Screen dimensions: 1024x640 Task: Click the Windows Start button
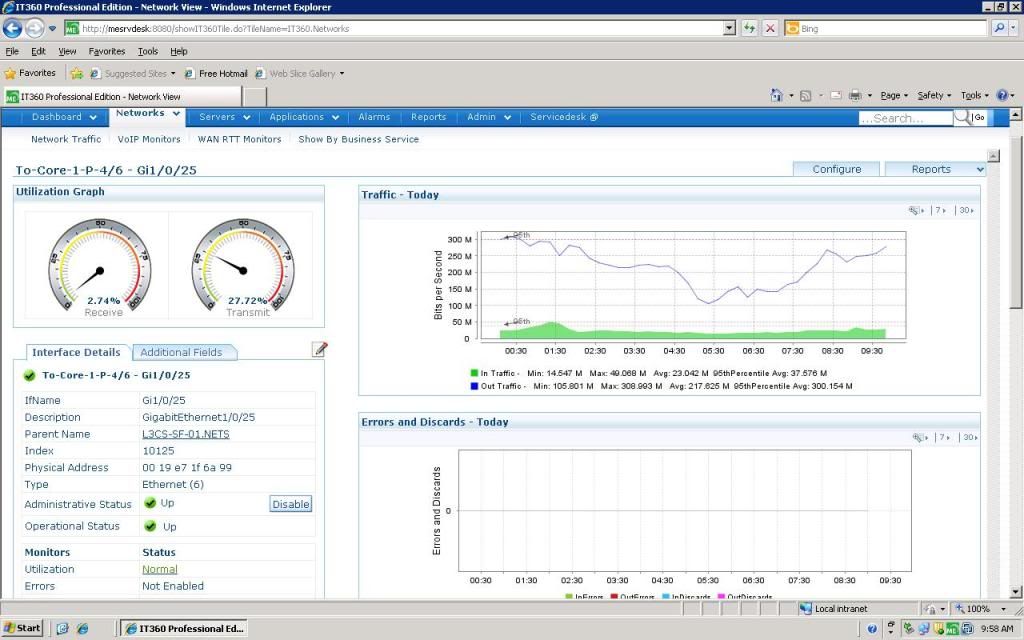22,628
